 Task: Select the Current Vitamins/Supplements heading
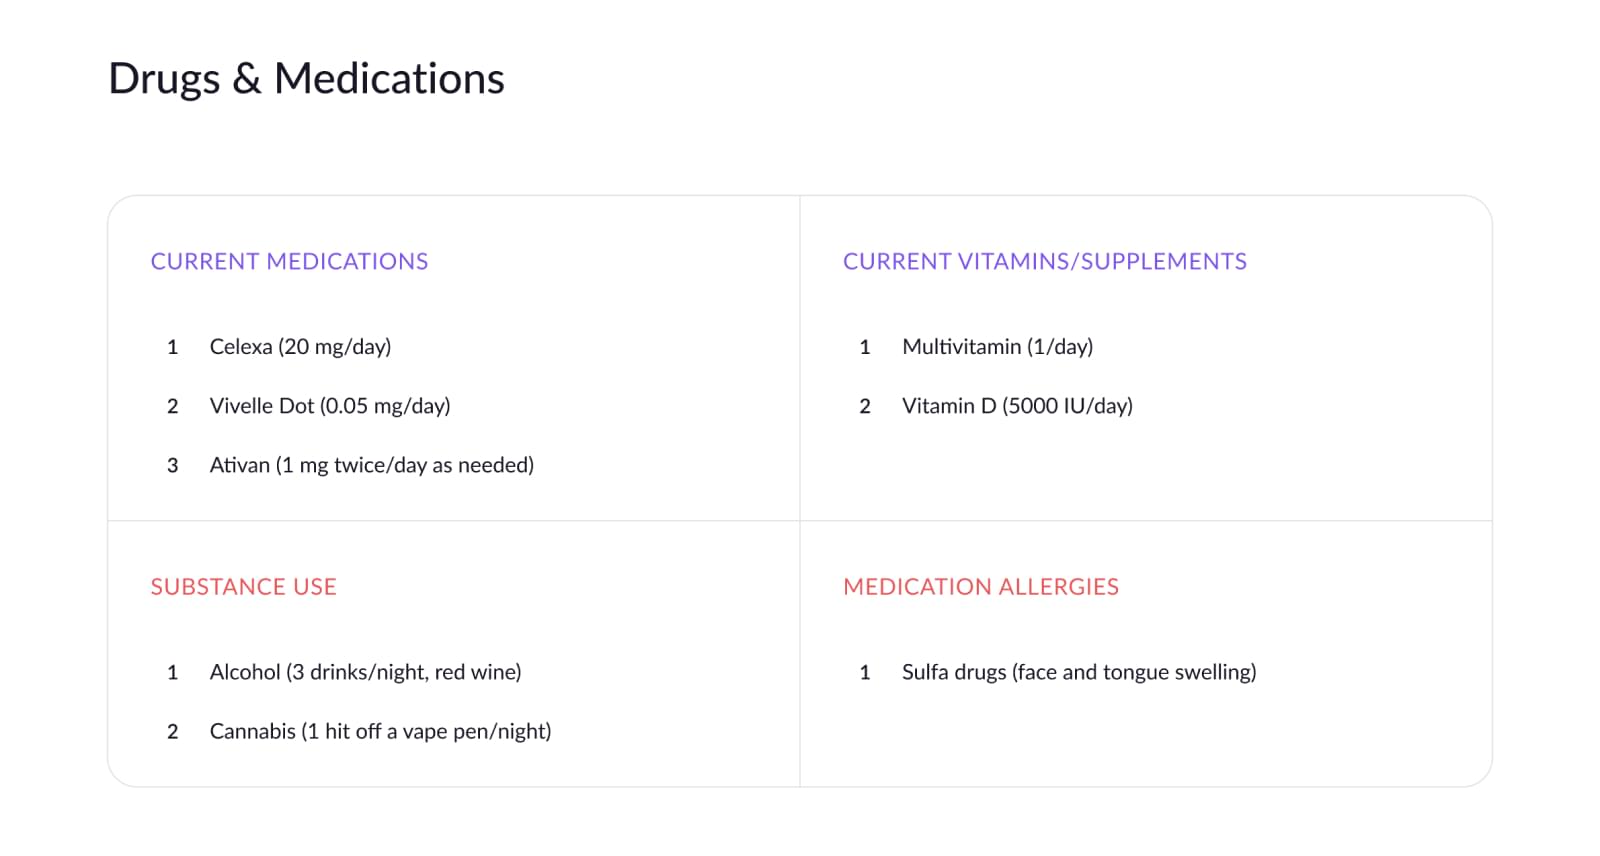[1045, 262]
